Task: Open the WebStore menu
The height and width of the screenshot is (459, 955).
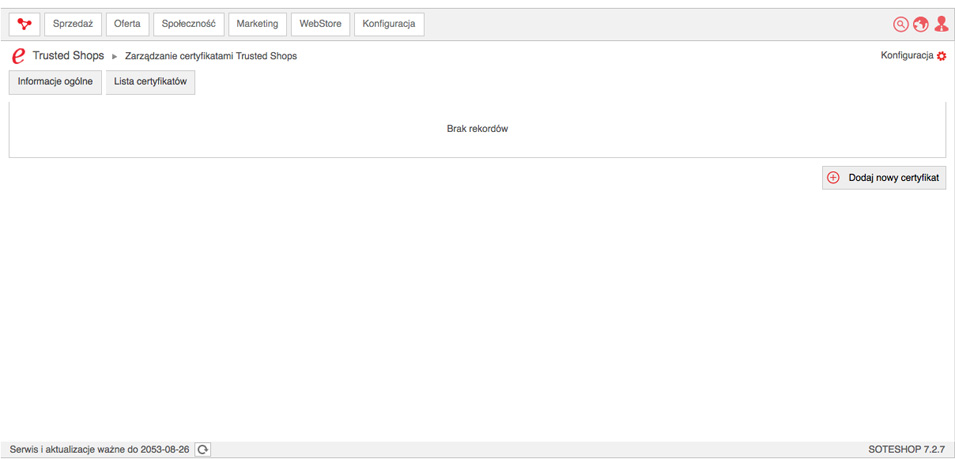Action: (x=320, y=24)
